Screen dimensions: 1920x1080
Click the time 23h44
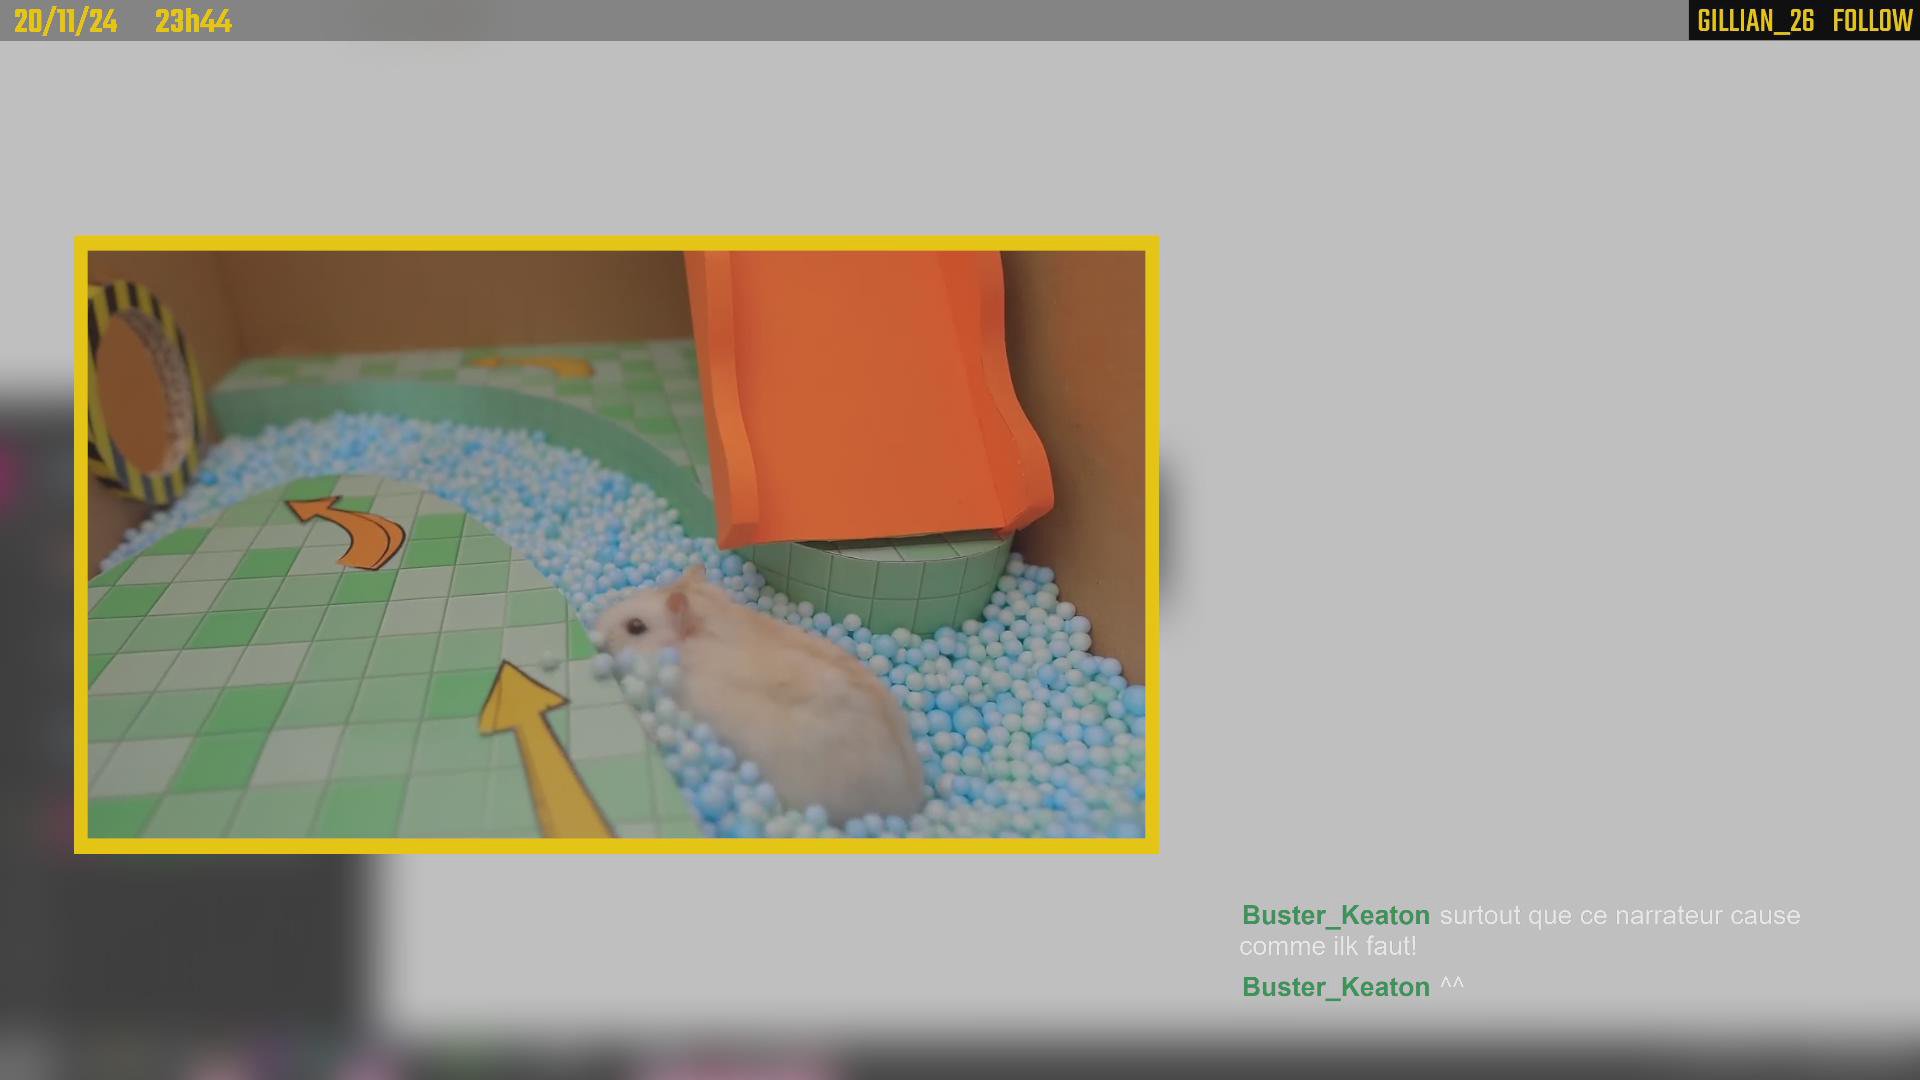193,21
